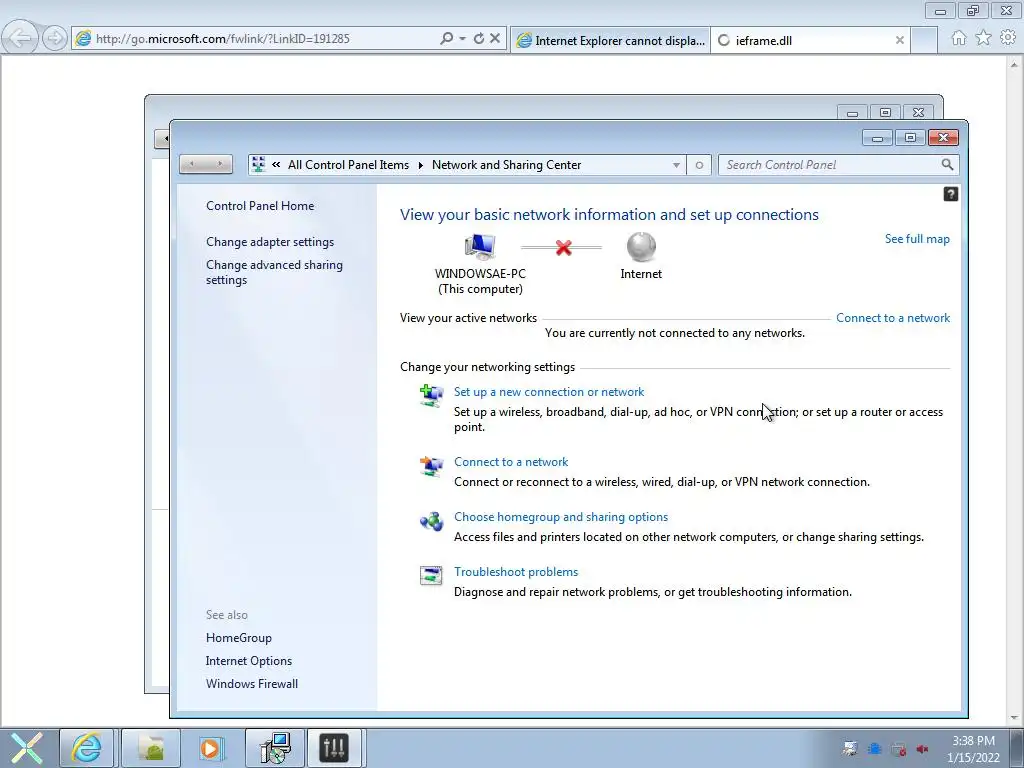Viewport: 1024px width, 768px height.
Task: Click the refresh button beside the breadcrumb bar
Action: pos(699,165)
